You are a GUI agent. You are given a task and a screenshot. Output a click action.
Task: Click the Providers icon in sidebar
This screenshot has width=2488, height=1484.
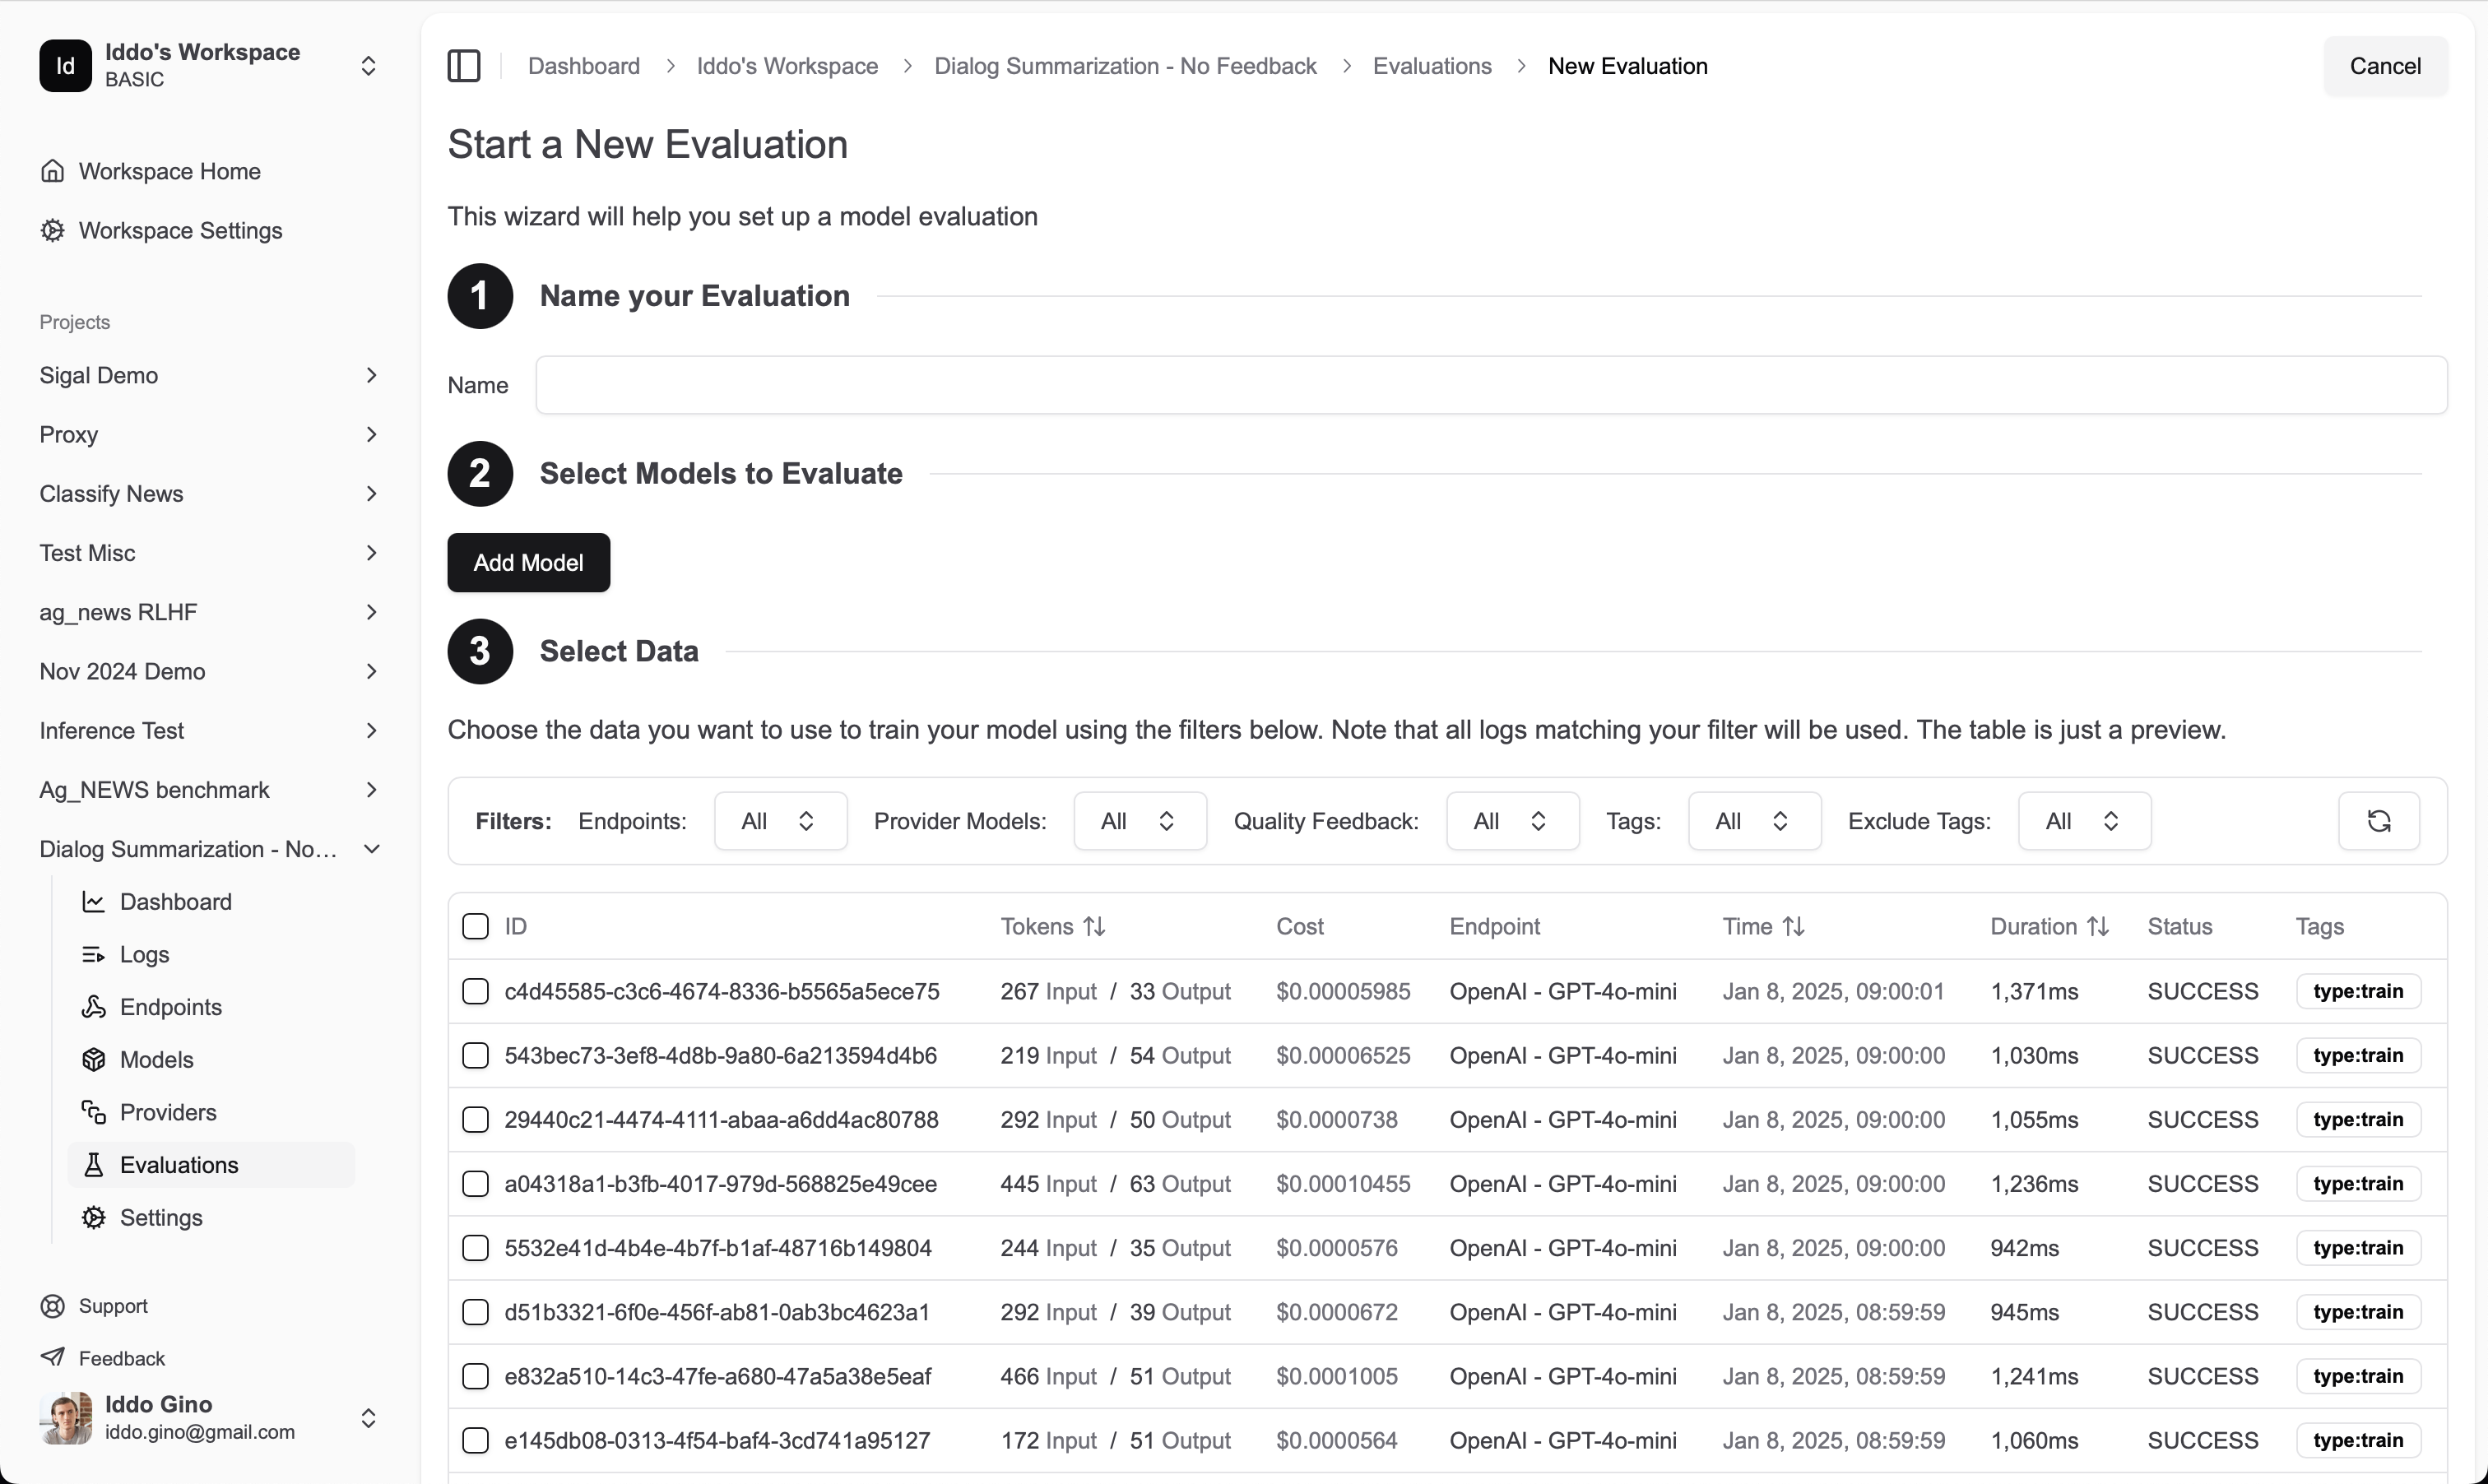(93, 1112)
